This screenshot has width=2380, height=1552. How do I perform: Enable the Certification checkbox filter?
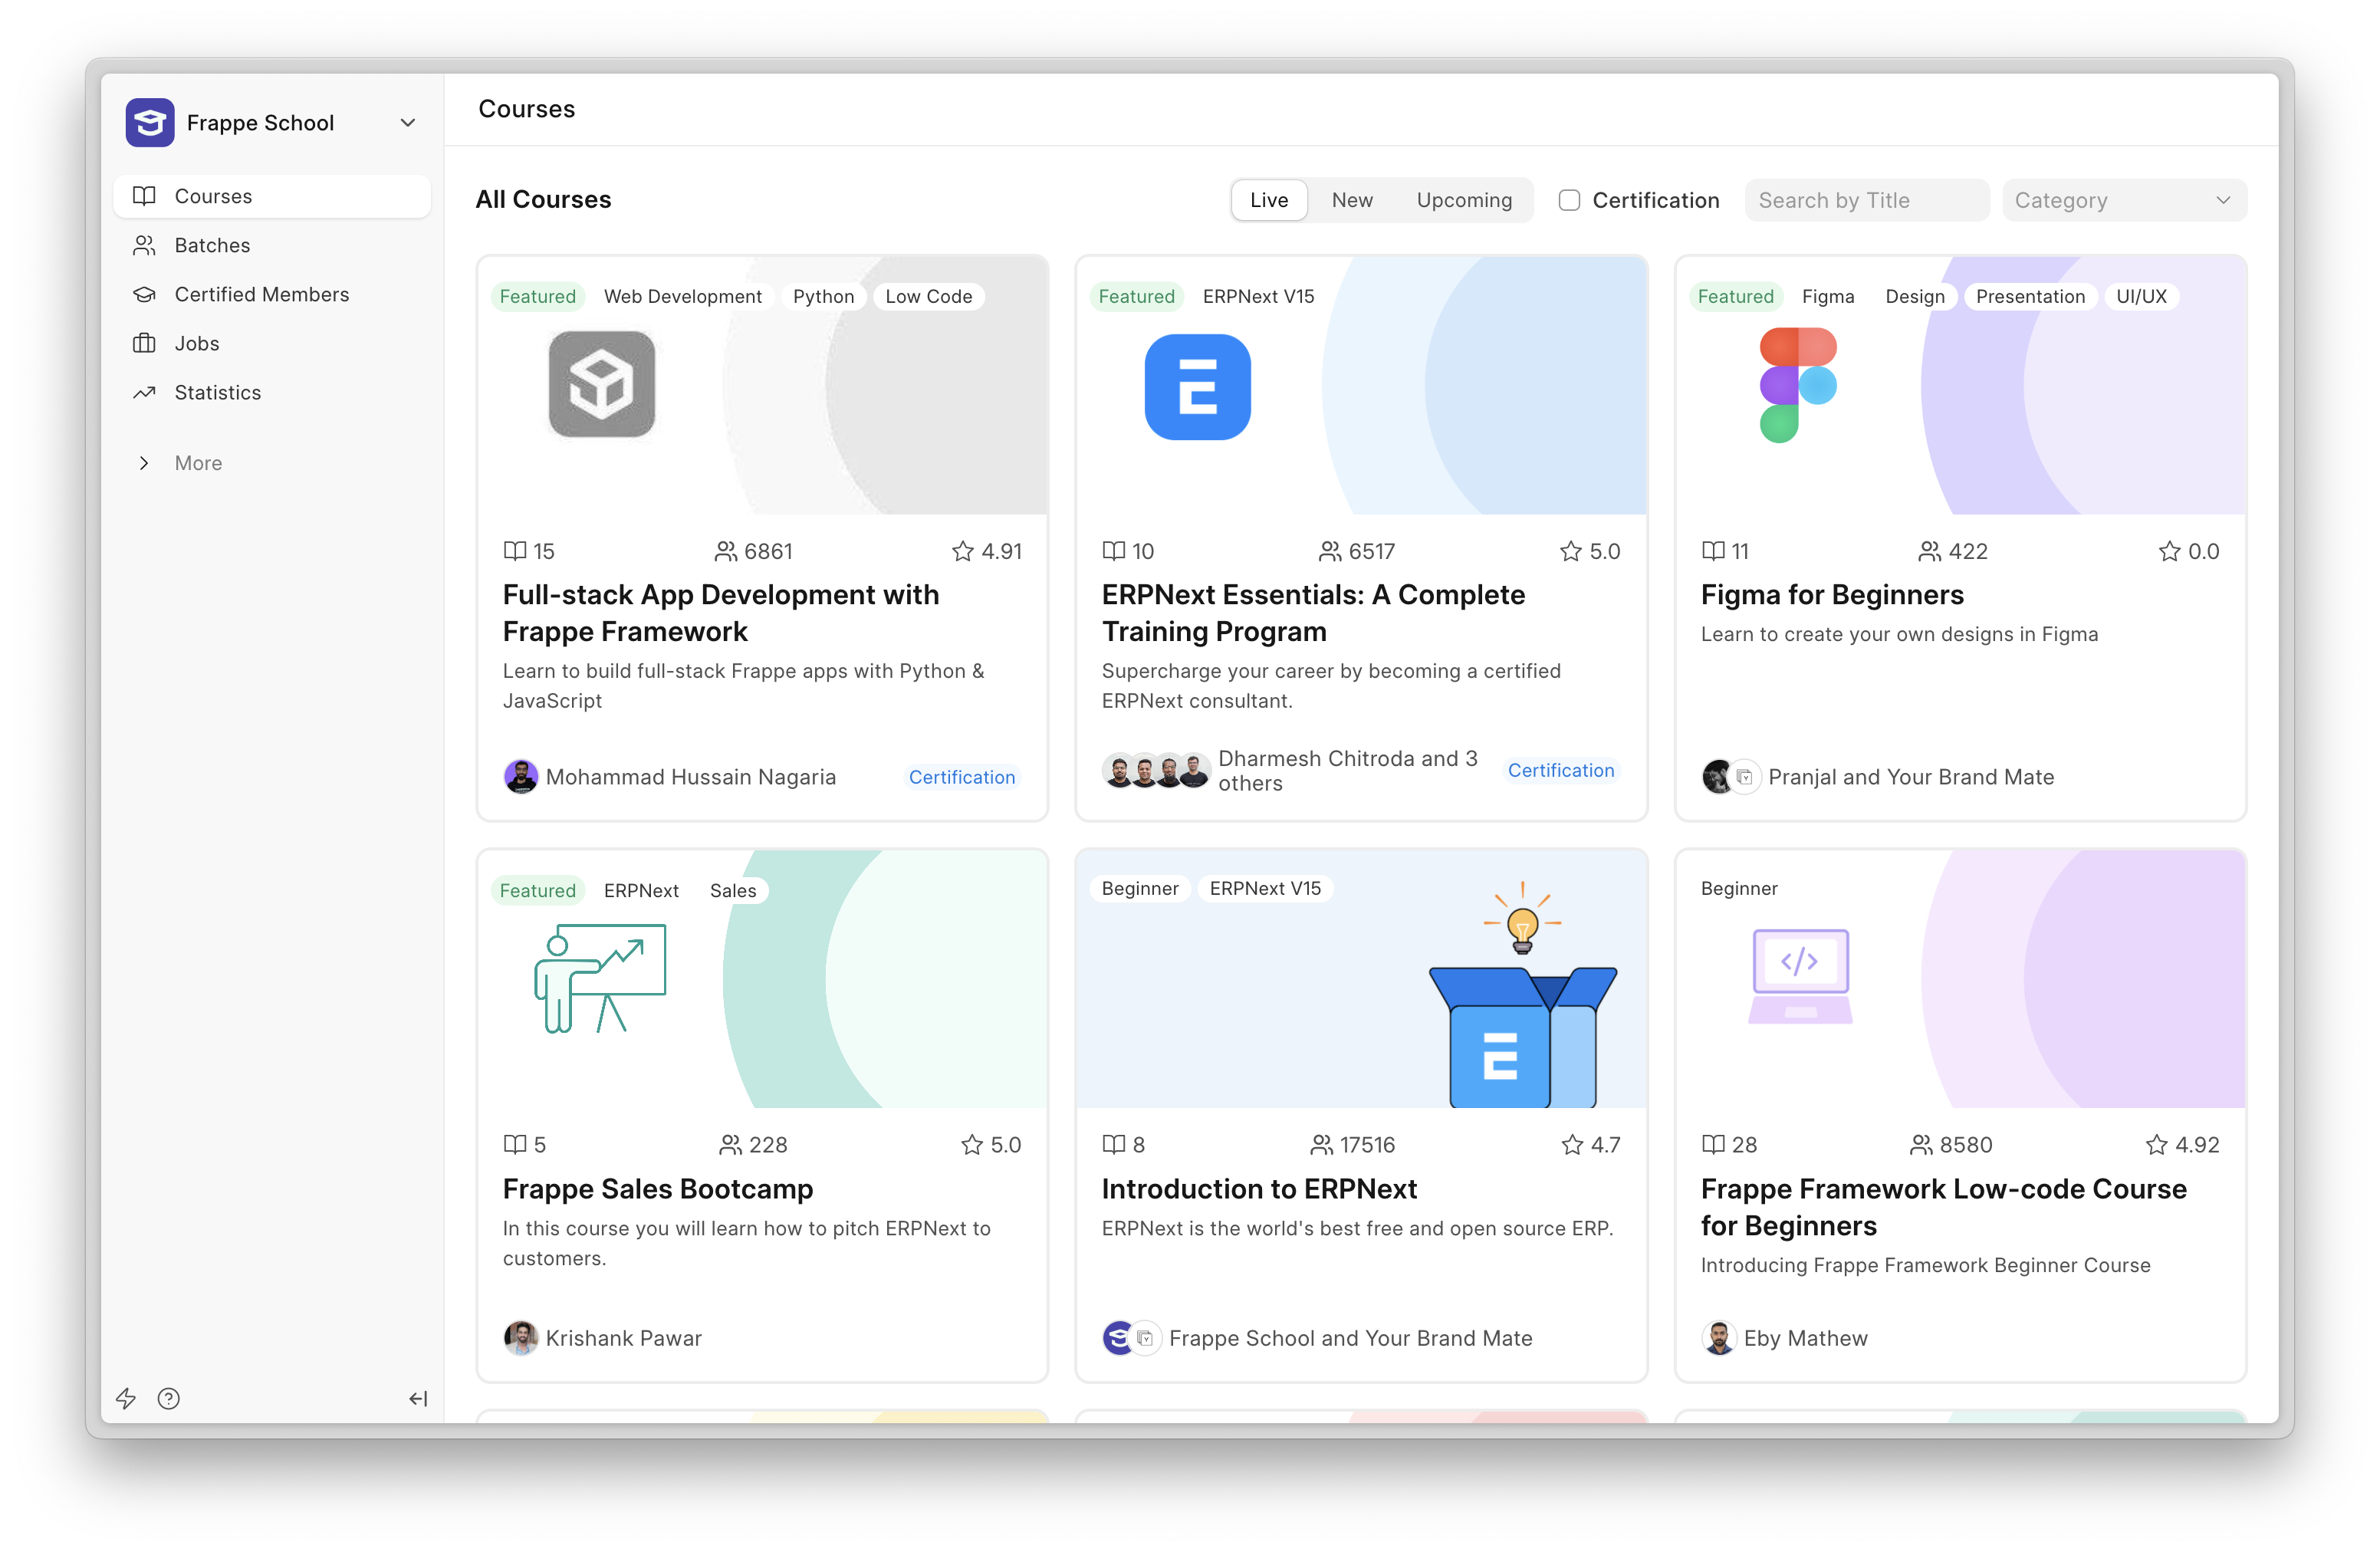click(1570, 200)
